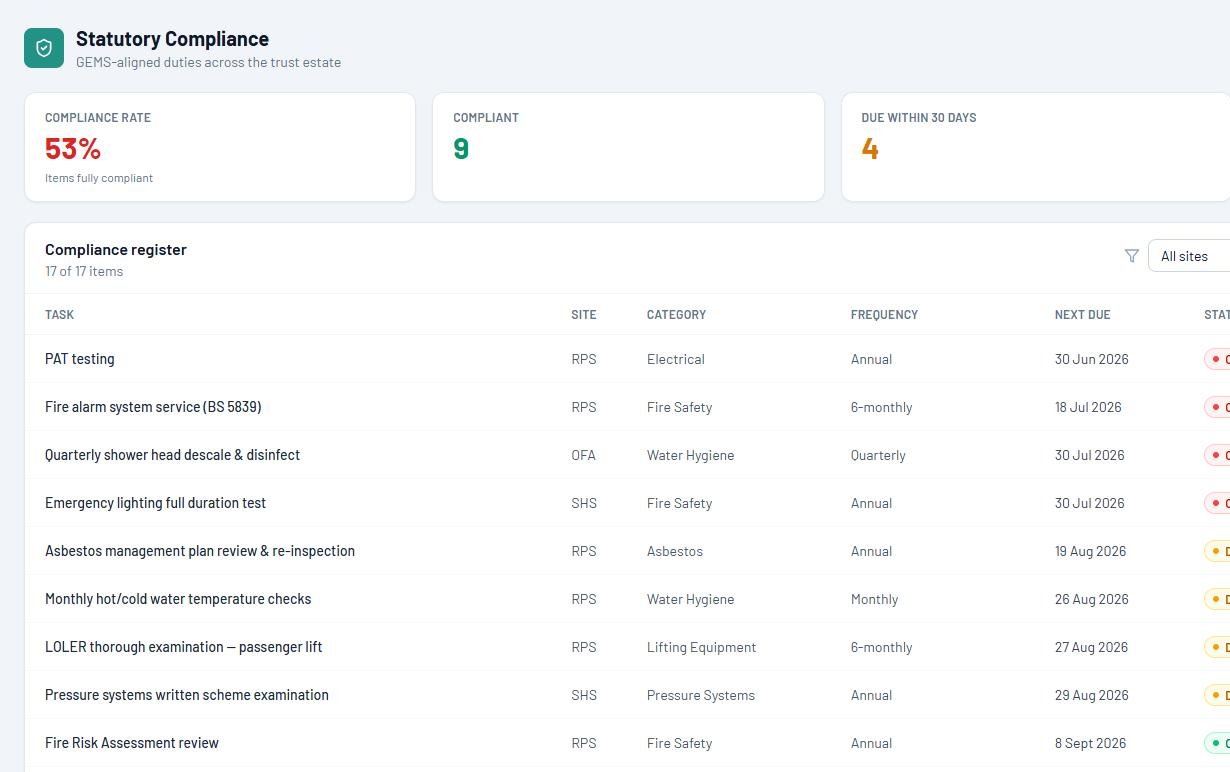Click the 'Electrical' category cell
Screen dimensions: 1230x772
coord(676,359)
